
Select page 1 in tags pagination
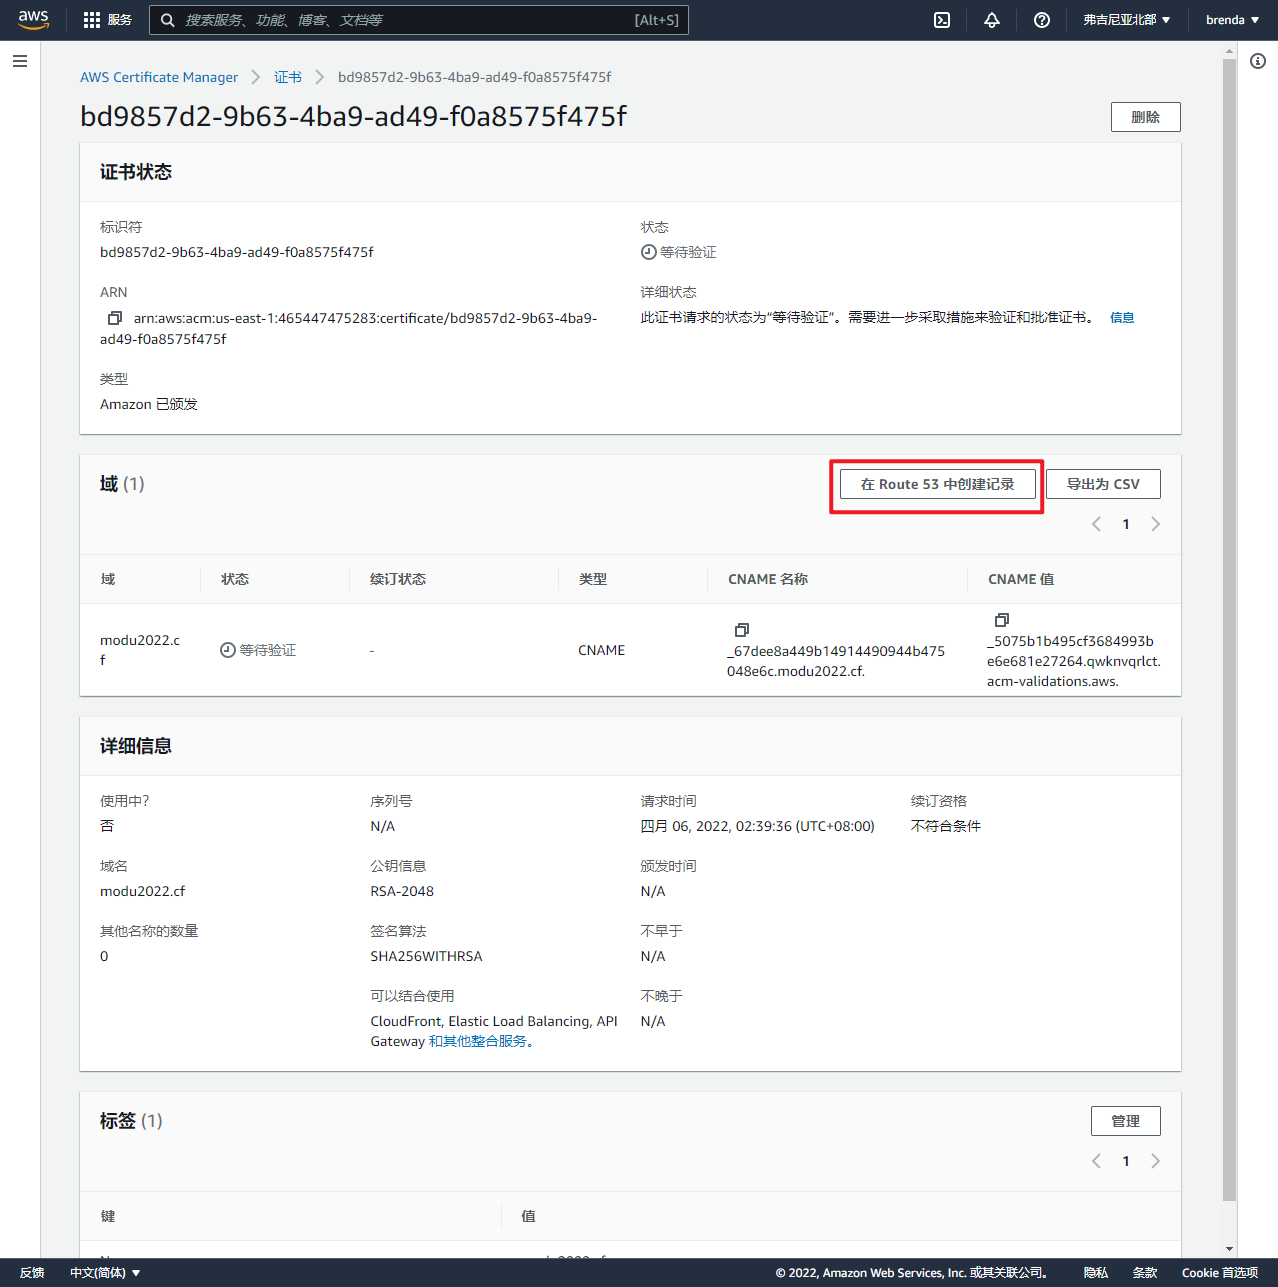pyautogui.click(x=1126, y=1161)
